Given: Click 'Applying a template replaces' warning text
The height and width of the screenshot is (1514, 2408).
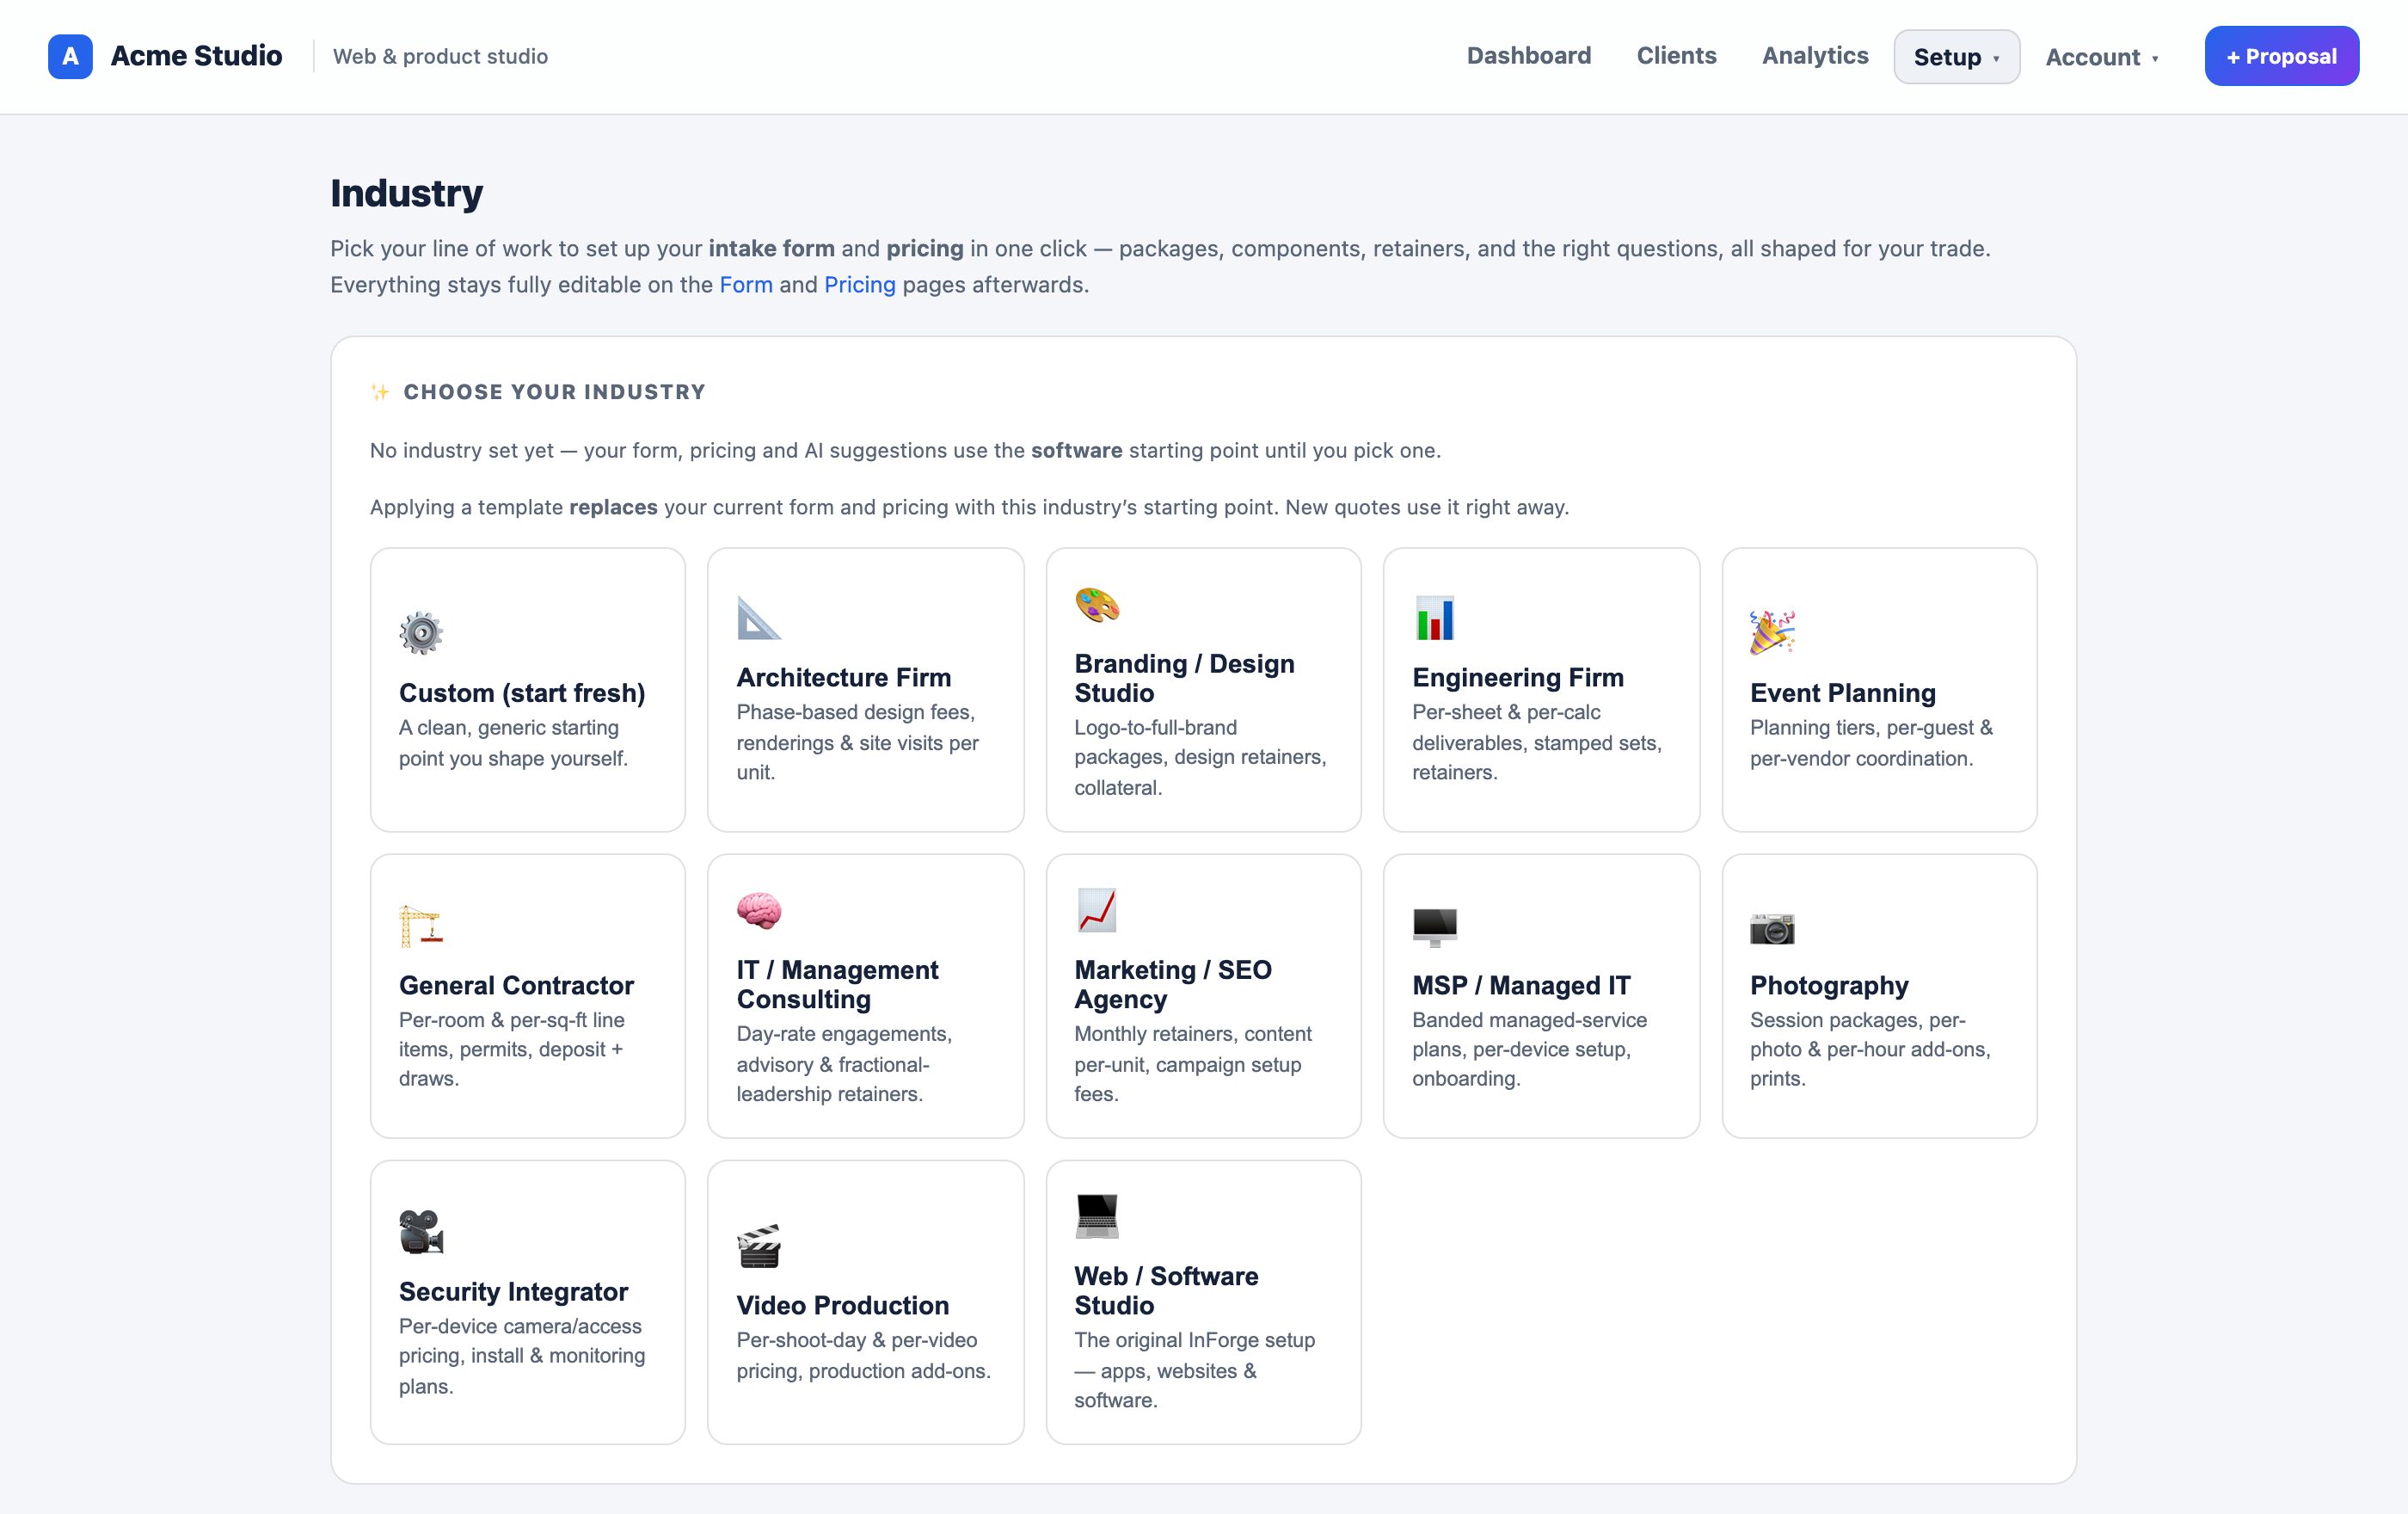Looking at the screenshot, I should tap(969, 507).
